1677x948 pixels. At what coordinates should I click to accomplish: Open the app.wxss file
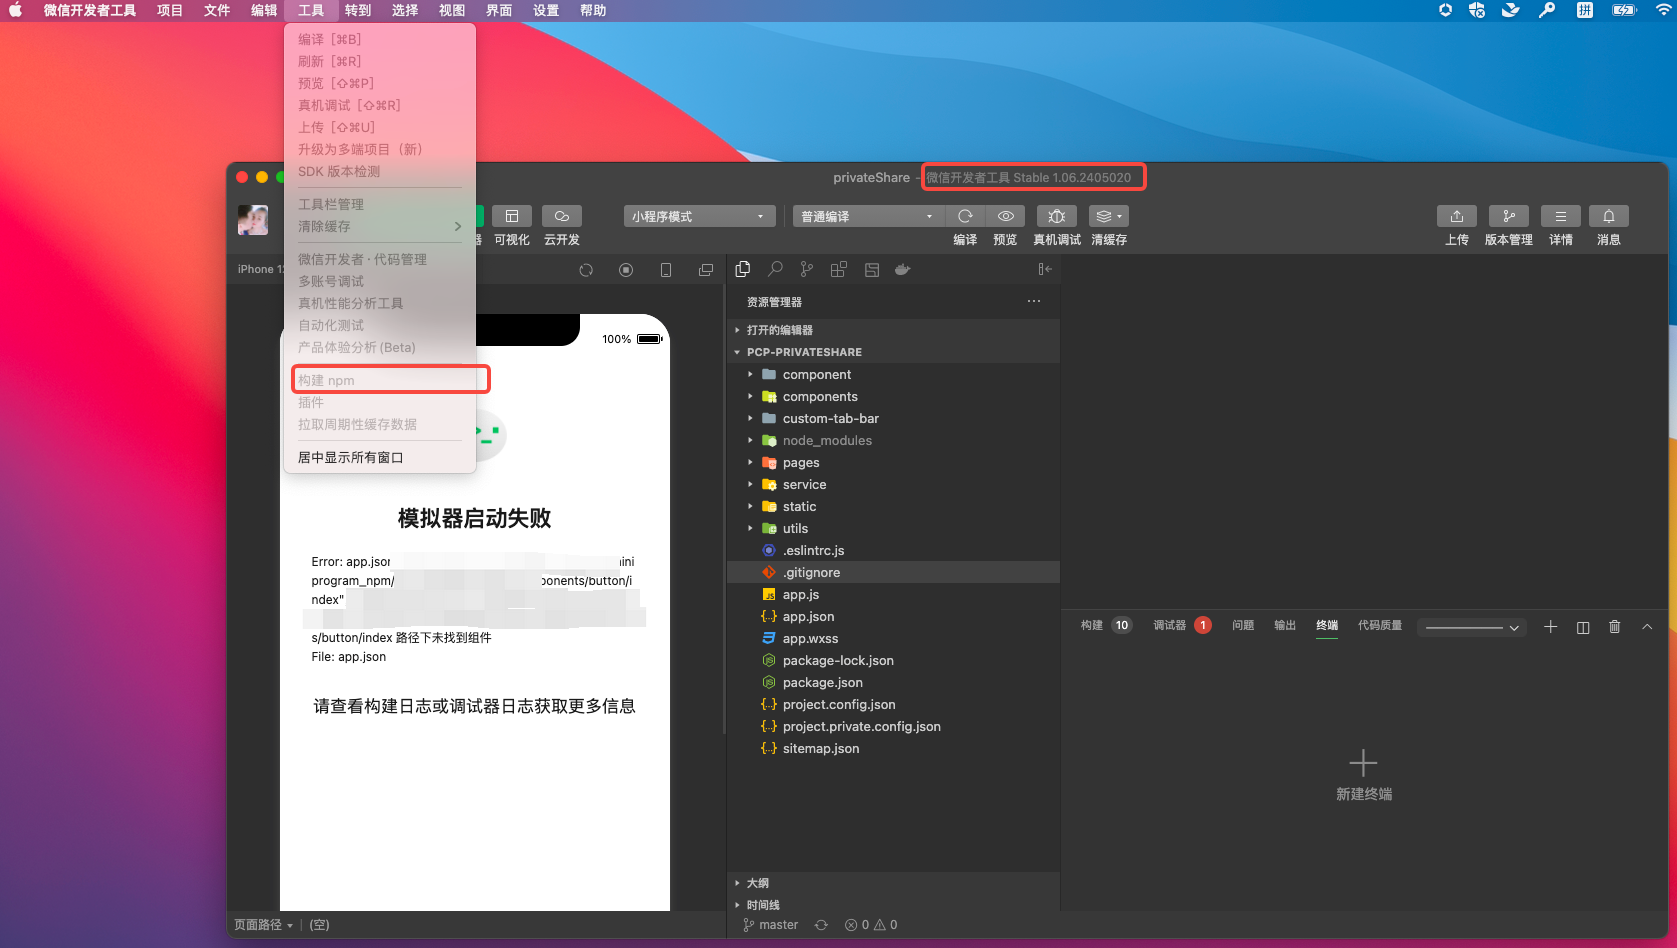coord(893,639)
